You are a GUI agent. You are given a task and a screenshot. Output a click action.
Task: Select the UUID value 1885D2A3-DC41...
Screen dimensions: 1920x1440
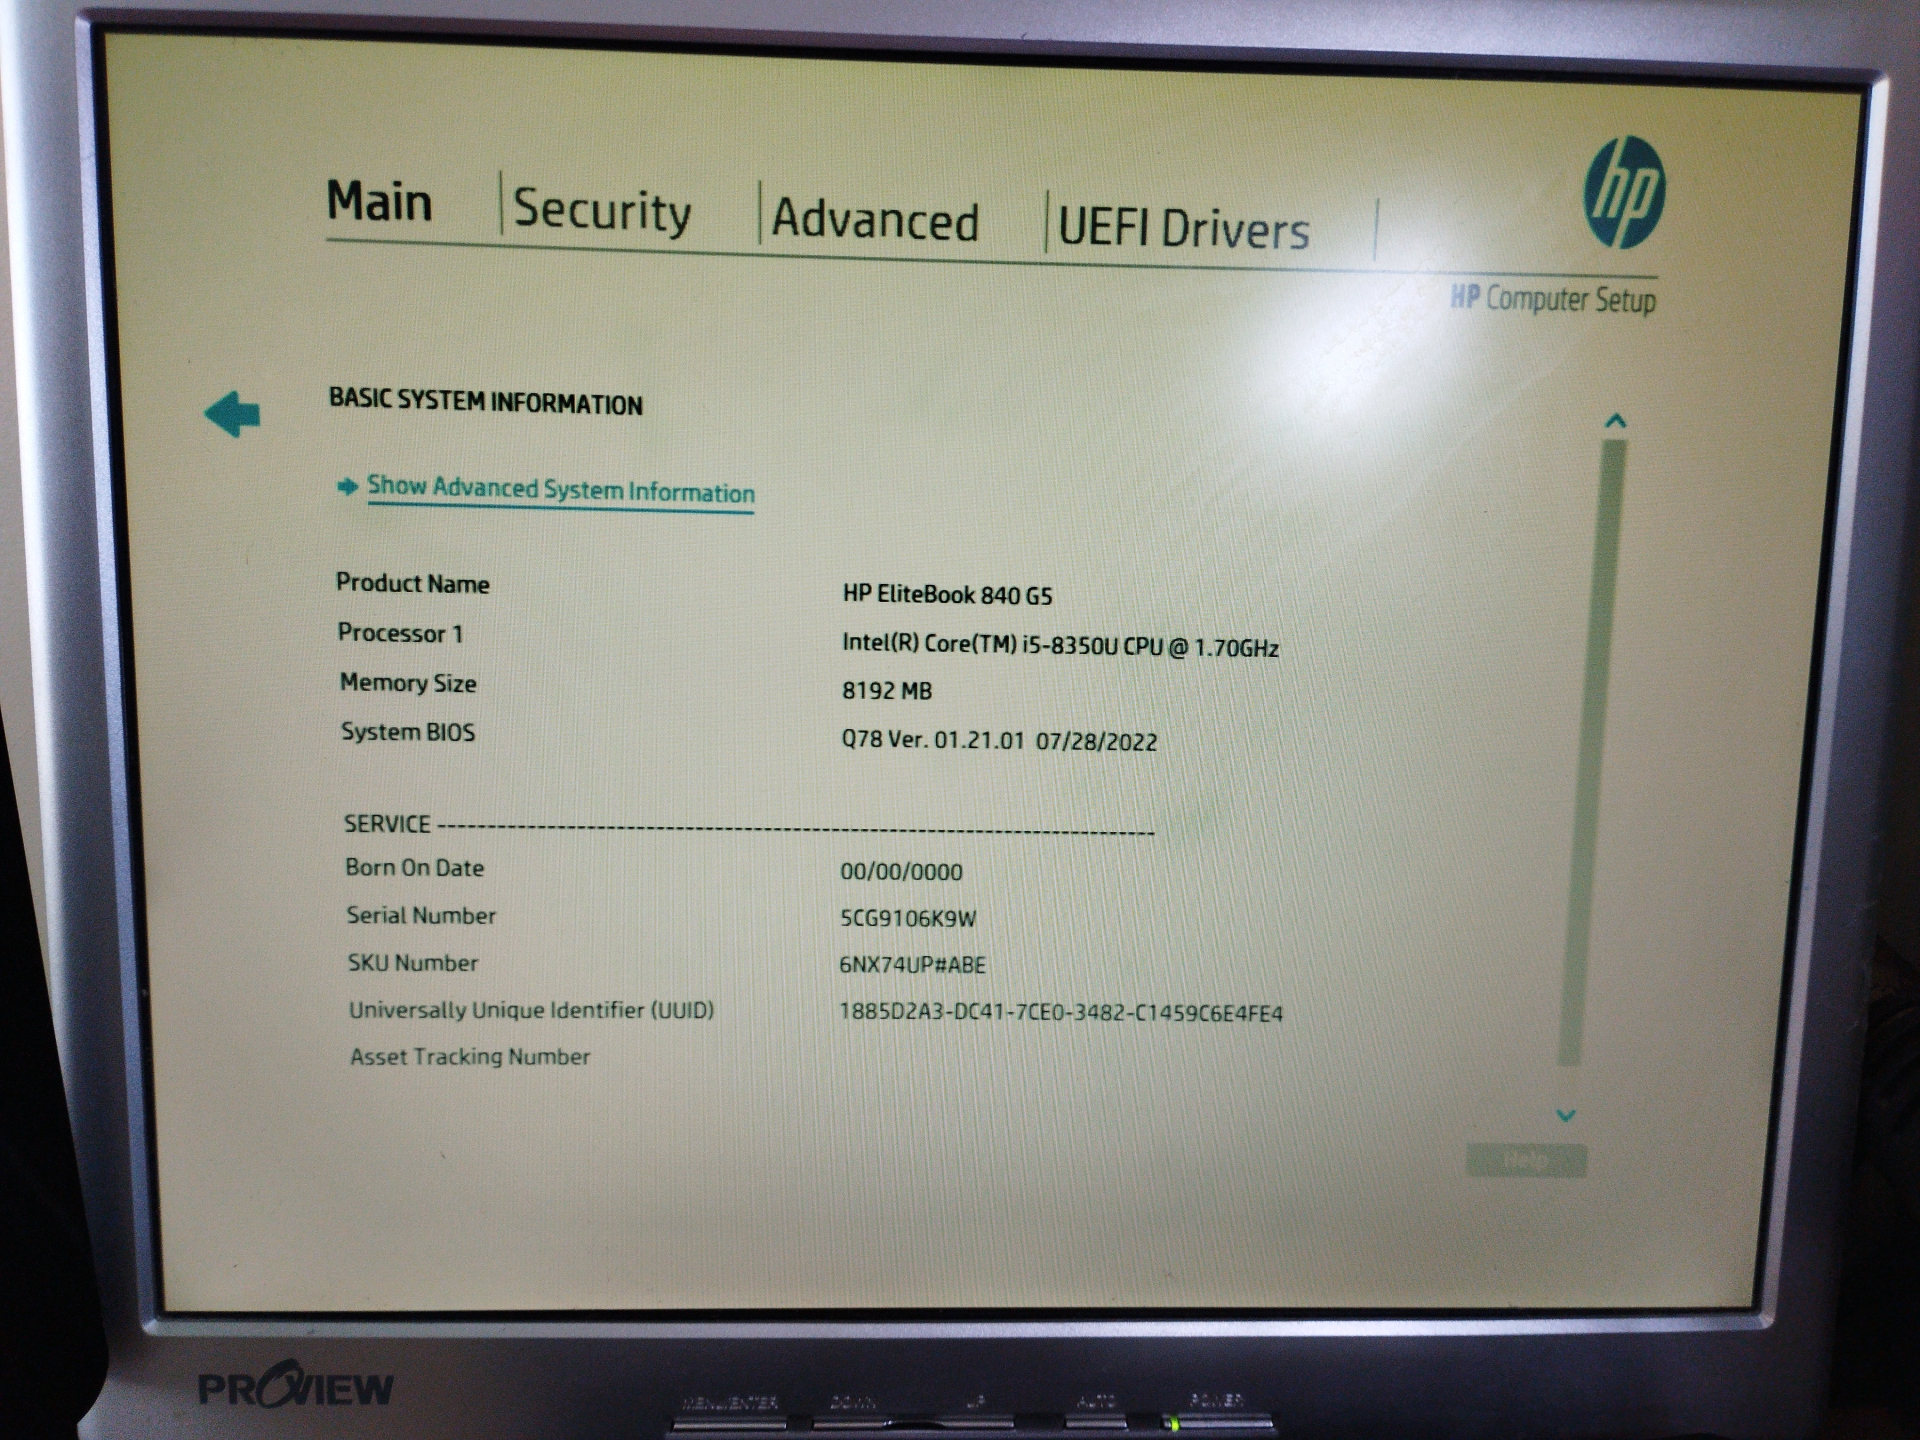(1060, 1013)
